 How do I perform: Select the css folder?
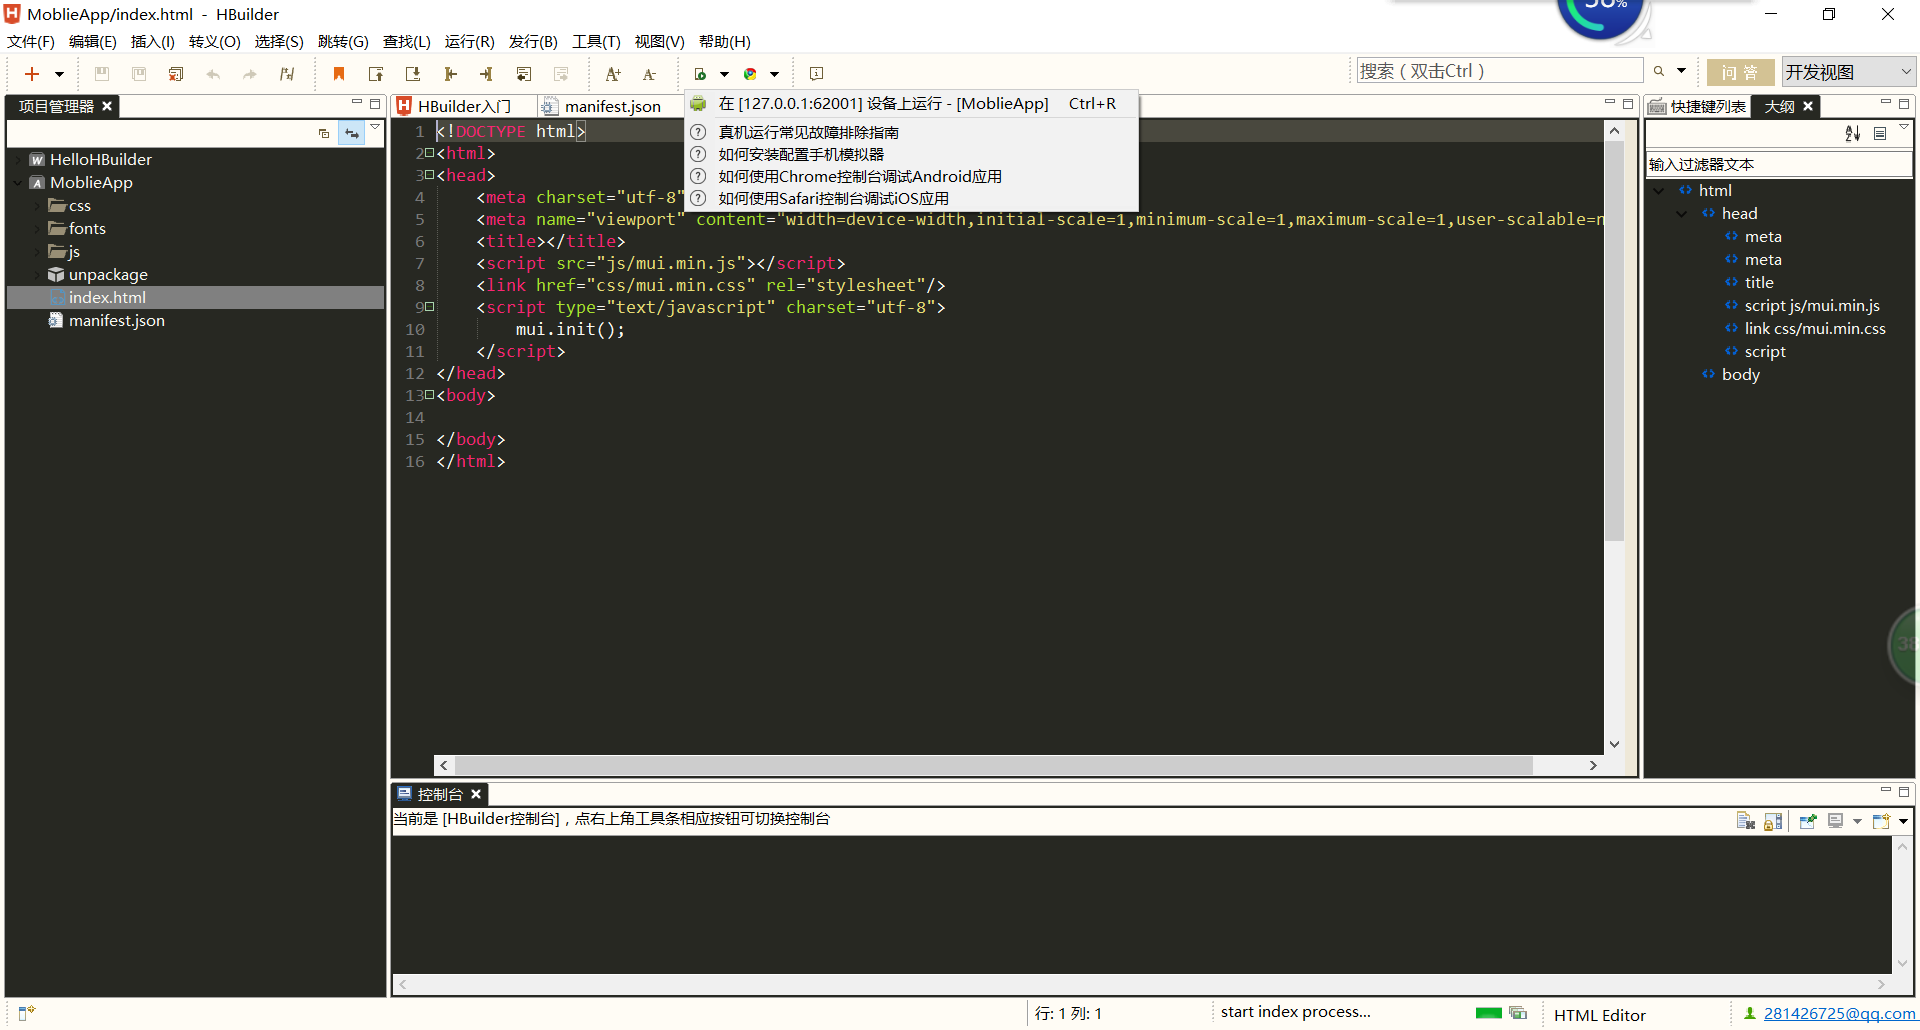point(80,205)
